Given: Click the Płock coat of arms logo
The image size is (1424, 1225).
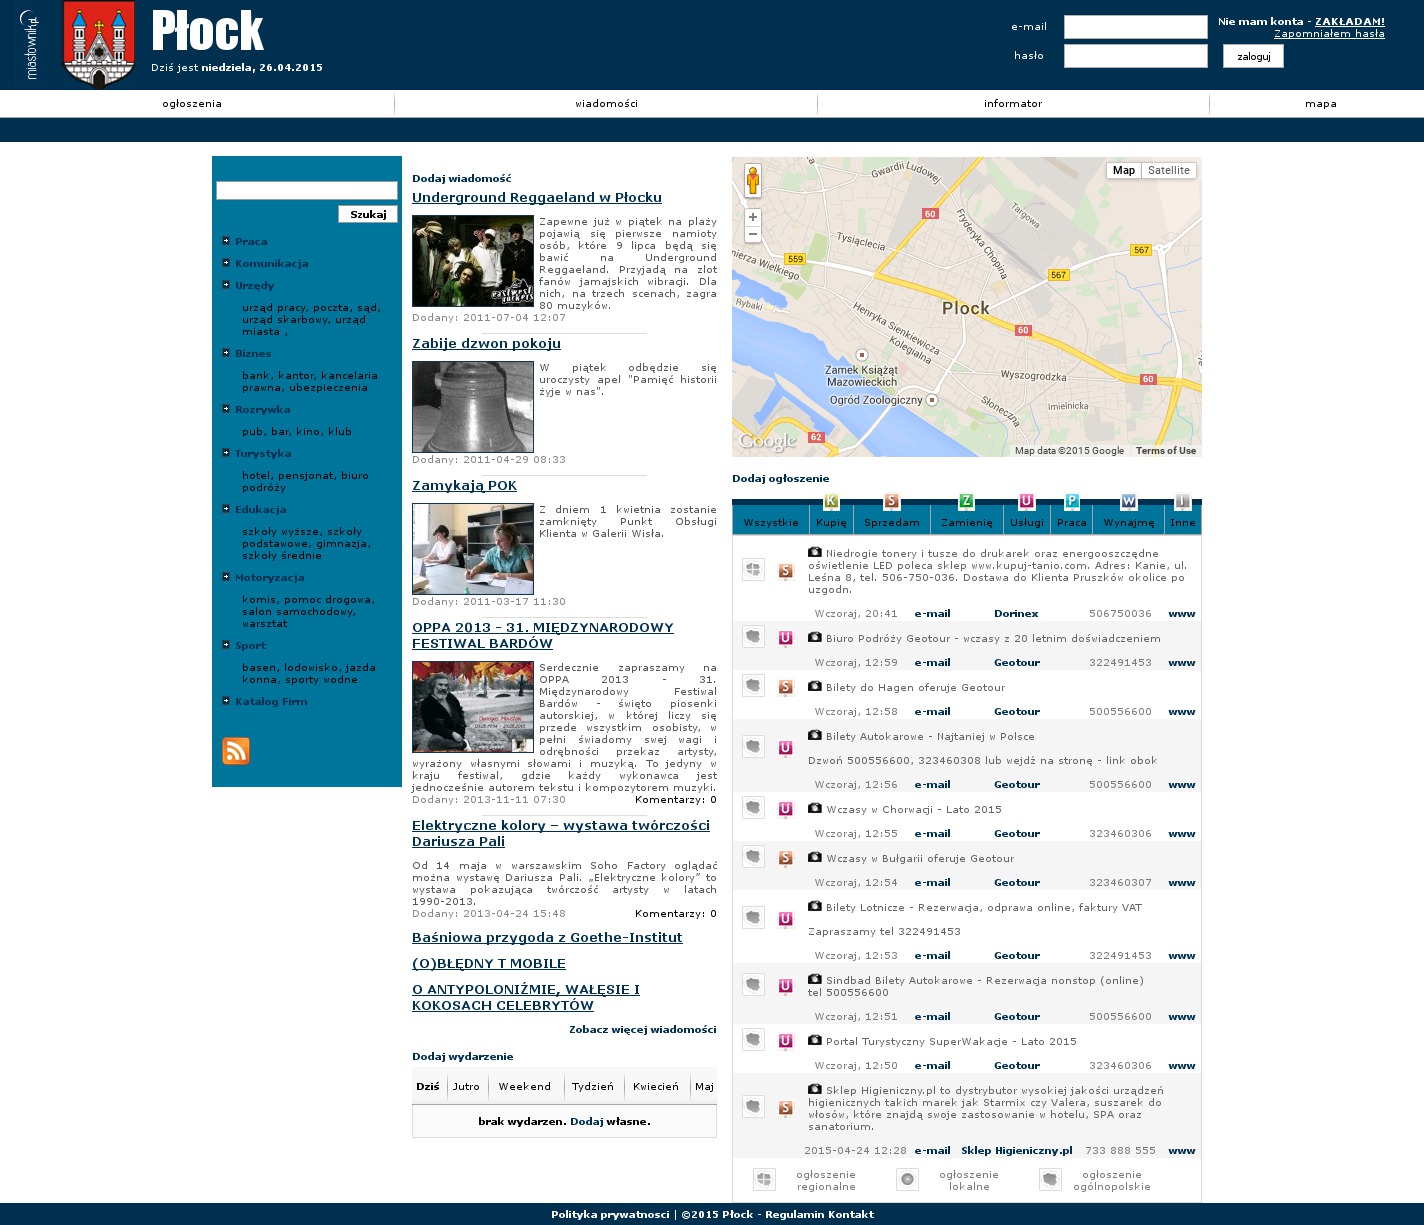Looking at the screenshot, I should [98, 45].
